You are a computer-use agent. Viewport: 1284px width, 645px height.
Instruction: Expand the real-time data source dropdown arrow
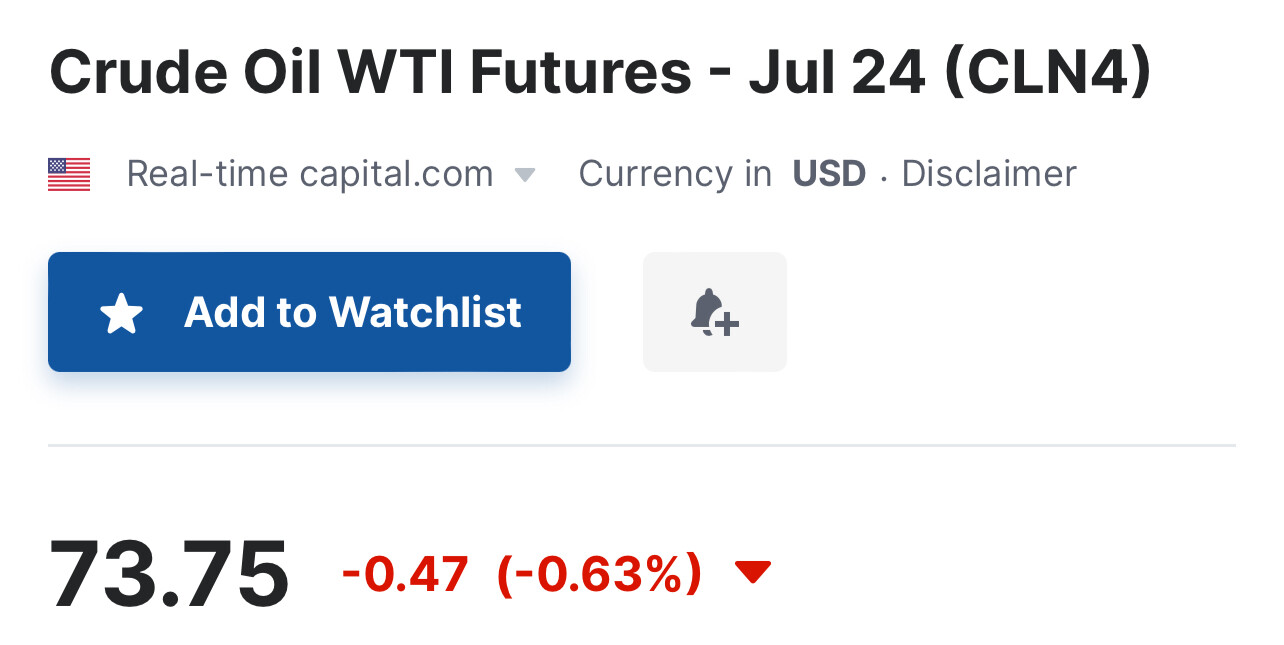pos(525,176)
